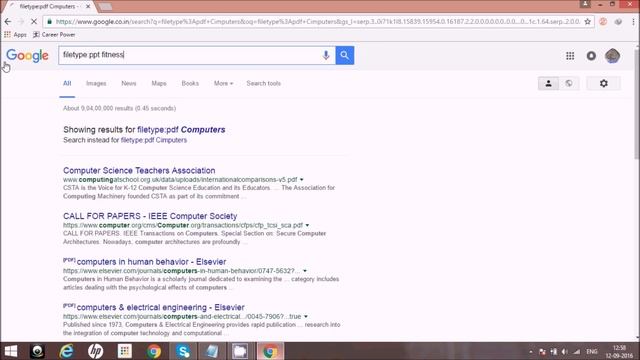
Task: Expand arrow beside electrical engineering Elsevier URL
Action: (306, 316)
